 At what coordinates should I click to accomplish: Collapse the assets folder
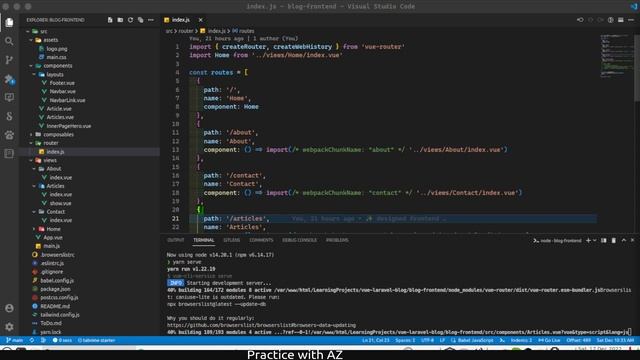51,40
